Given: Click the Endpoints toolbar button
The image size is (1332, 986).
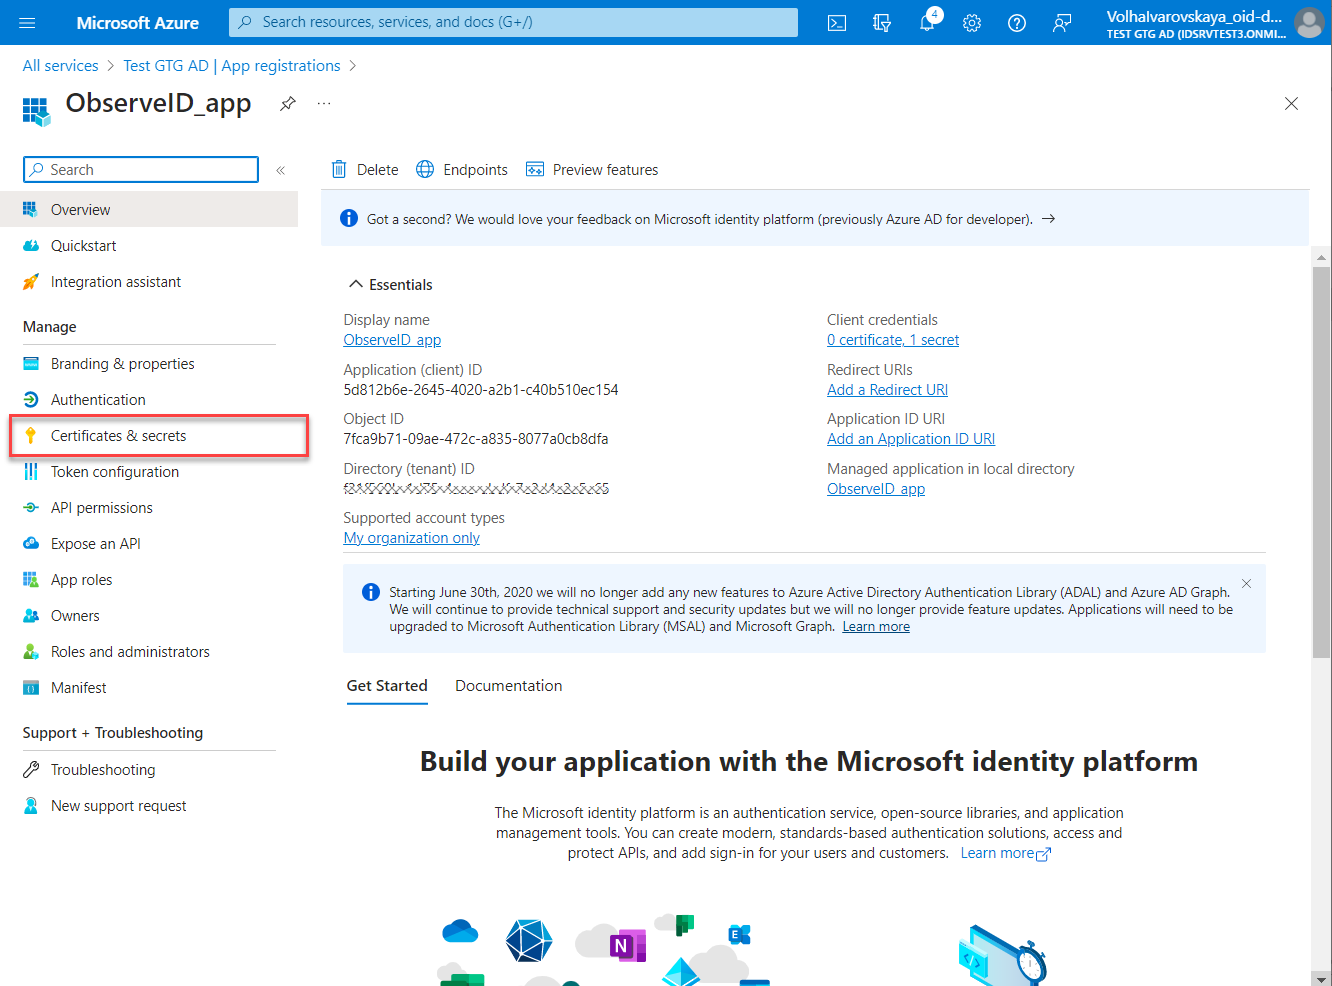Looking at the screenshot, I should click(x=462, y=170).
